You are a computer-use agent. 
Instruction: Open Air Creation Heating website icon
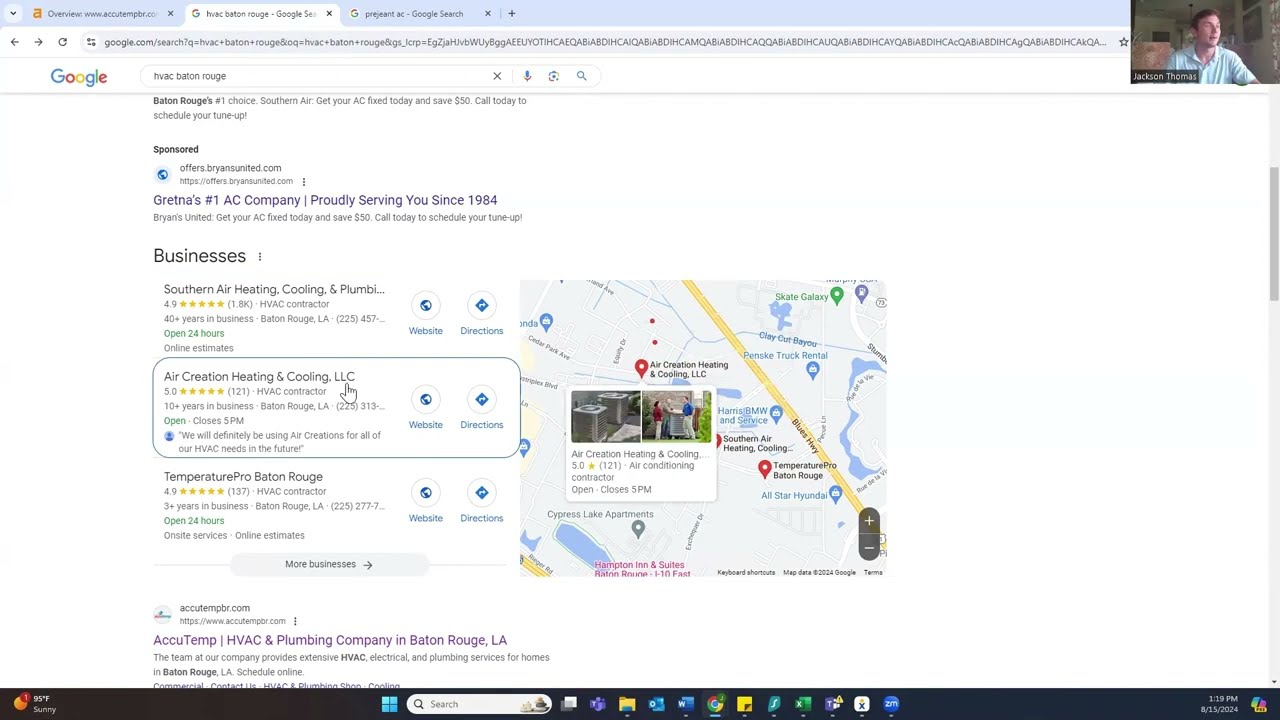pyautogui.click(x=425, y=399)
